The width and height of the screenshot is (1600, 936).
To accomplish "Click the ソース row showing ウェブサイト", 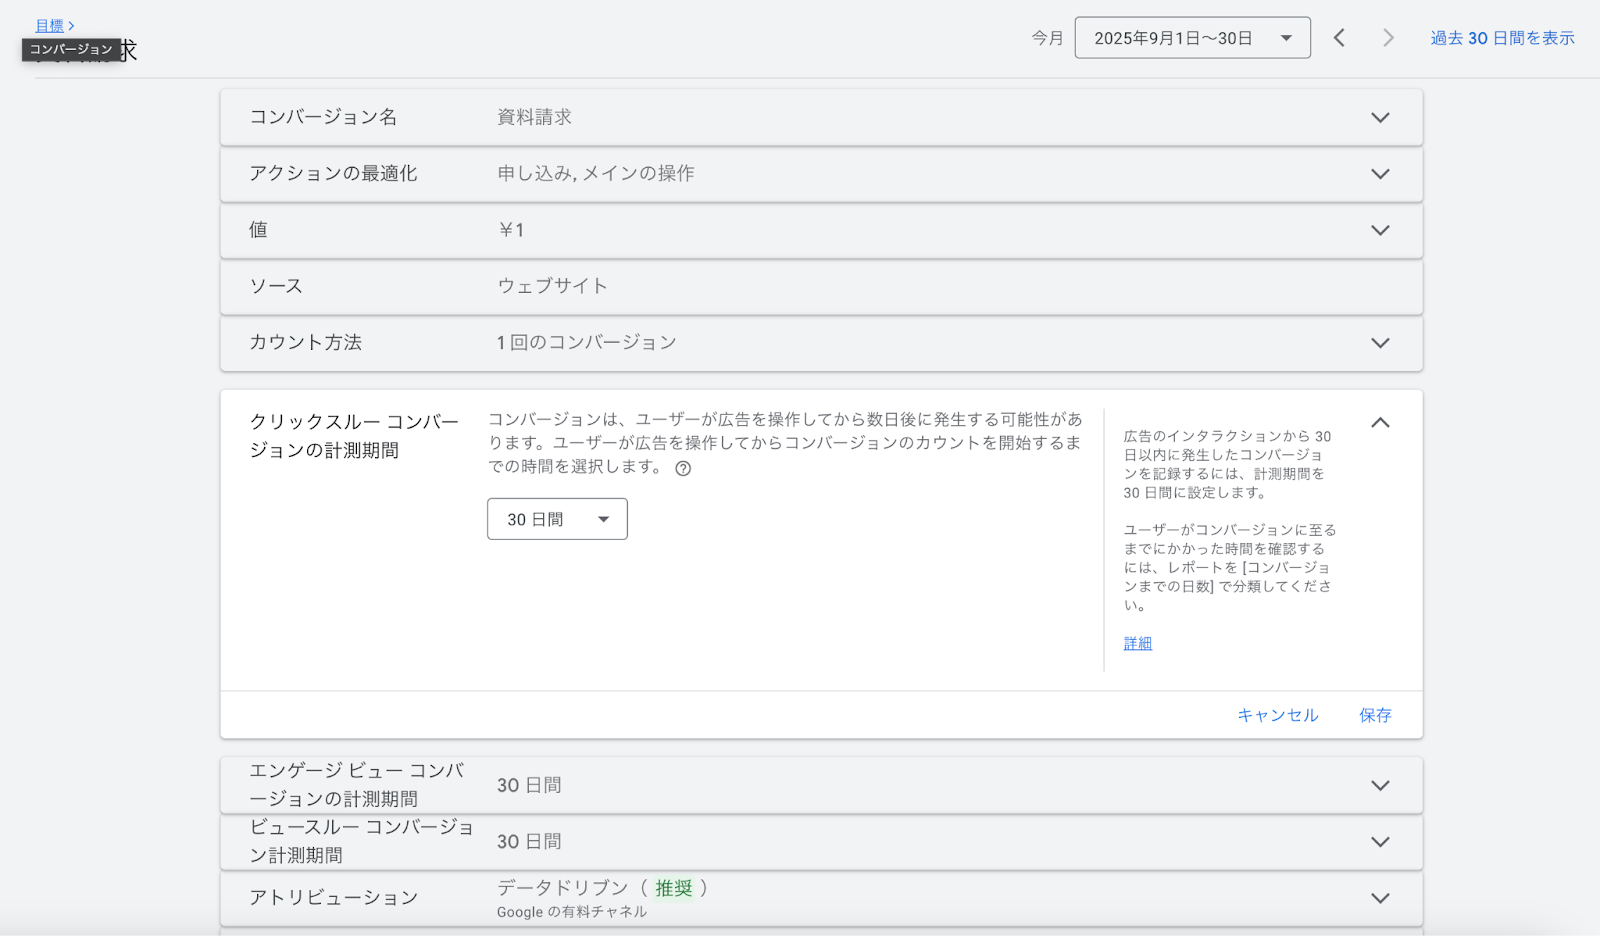I will [x=820, y=286].
